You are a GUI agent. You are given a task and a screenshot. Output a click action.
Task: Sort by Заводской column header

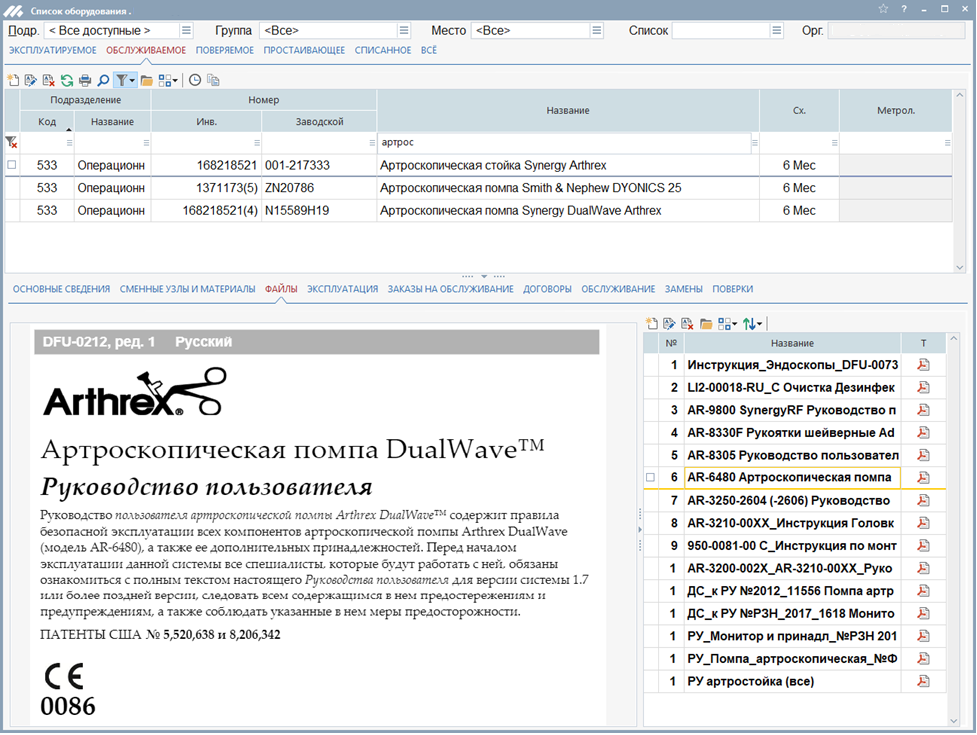pos(319,121)
